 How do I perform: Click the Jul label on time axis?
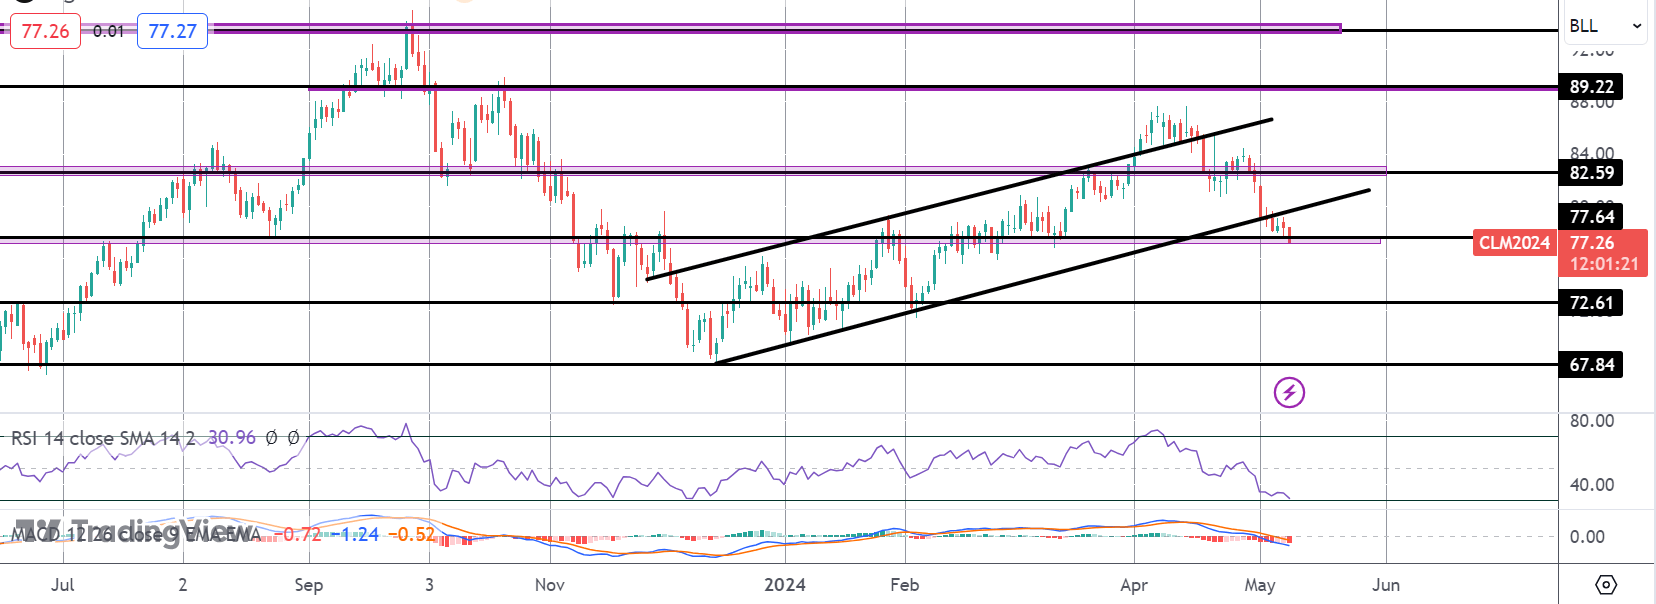click(62, 585)
